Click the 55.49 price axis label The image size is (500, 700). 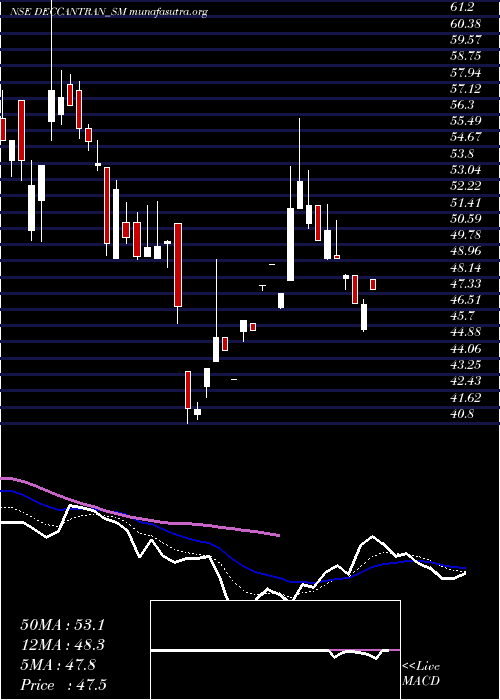pos(466,121)
